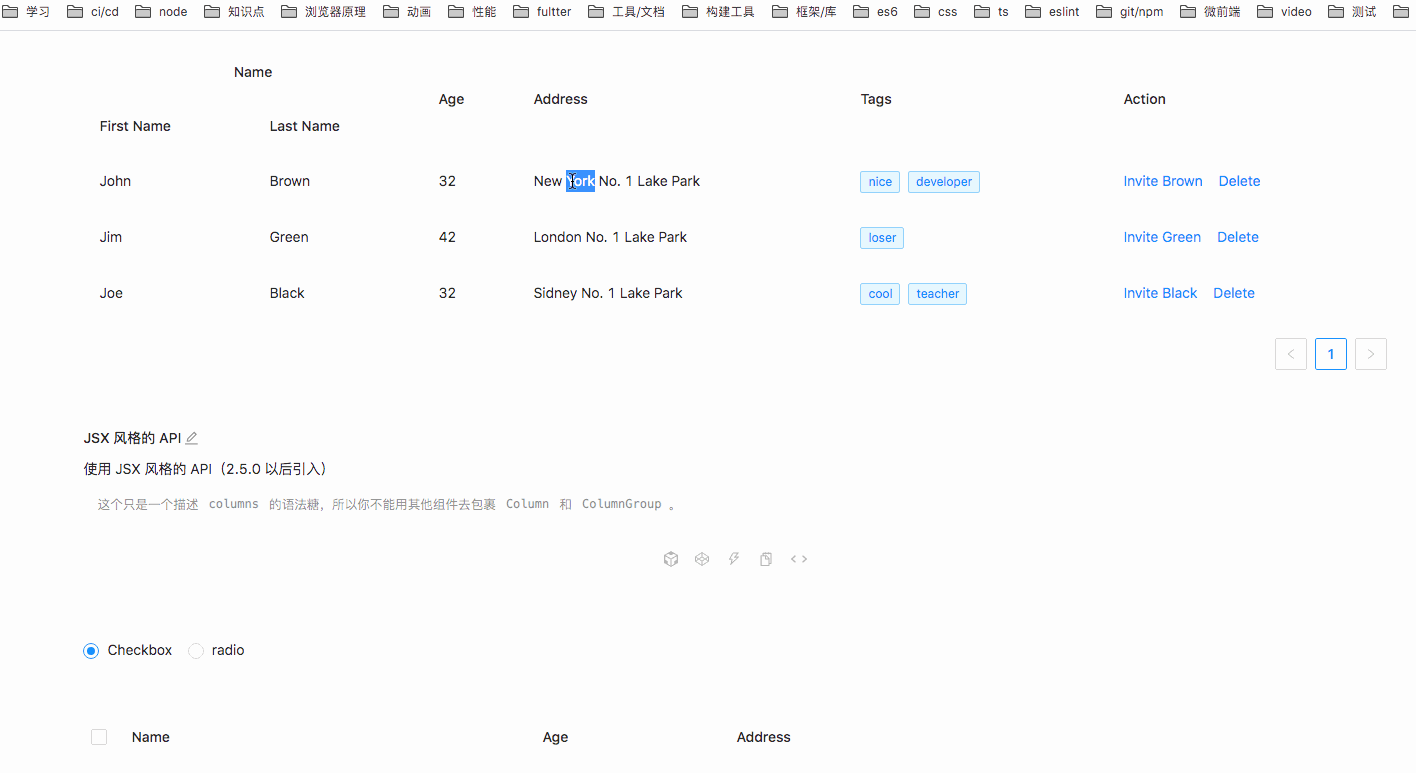Delete the Jim Green row

point(1237,237)
